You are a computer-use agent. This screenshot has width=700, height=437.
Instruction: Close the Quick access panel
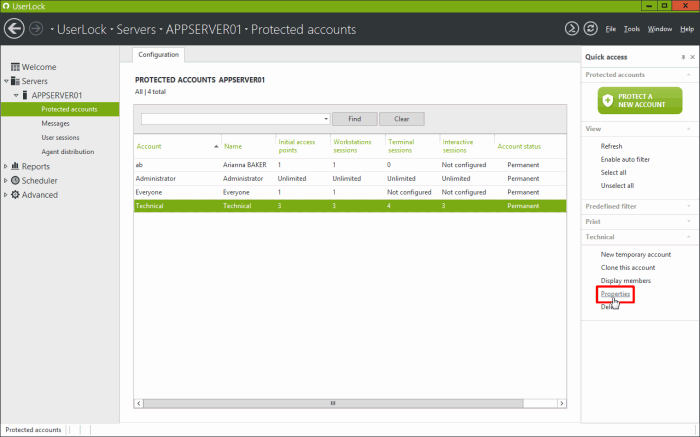pyautogui.click(x=692, y=57)
